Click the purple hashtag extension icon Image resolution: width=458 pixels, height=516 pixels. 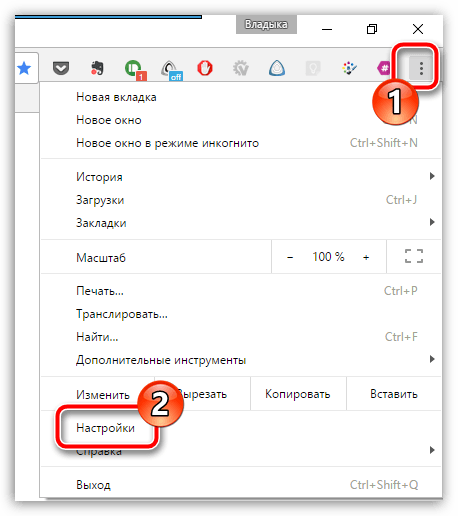point(383,68)
